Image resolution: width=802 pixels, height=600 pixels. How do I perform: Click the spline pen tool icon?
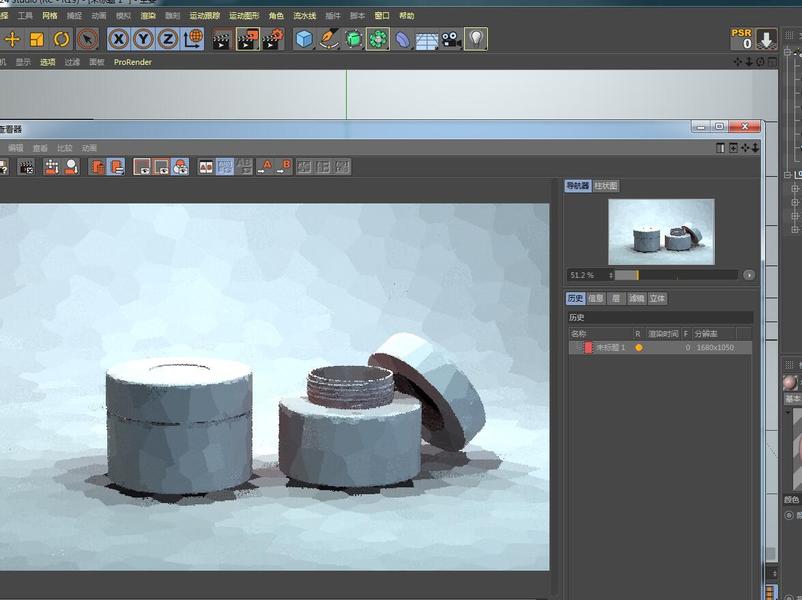pos(329,39)
